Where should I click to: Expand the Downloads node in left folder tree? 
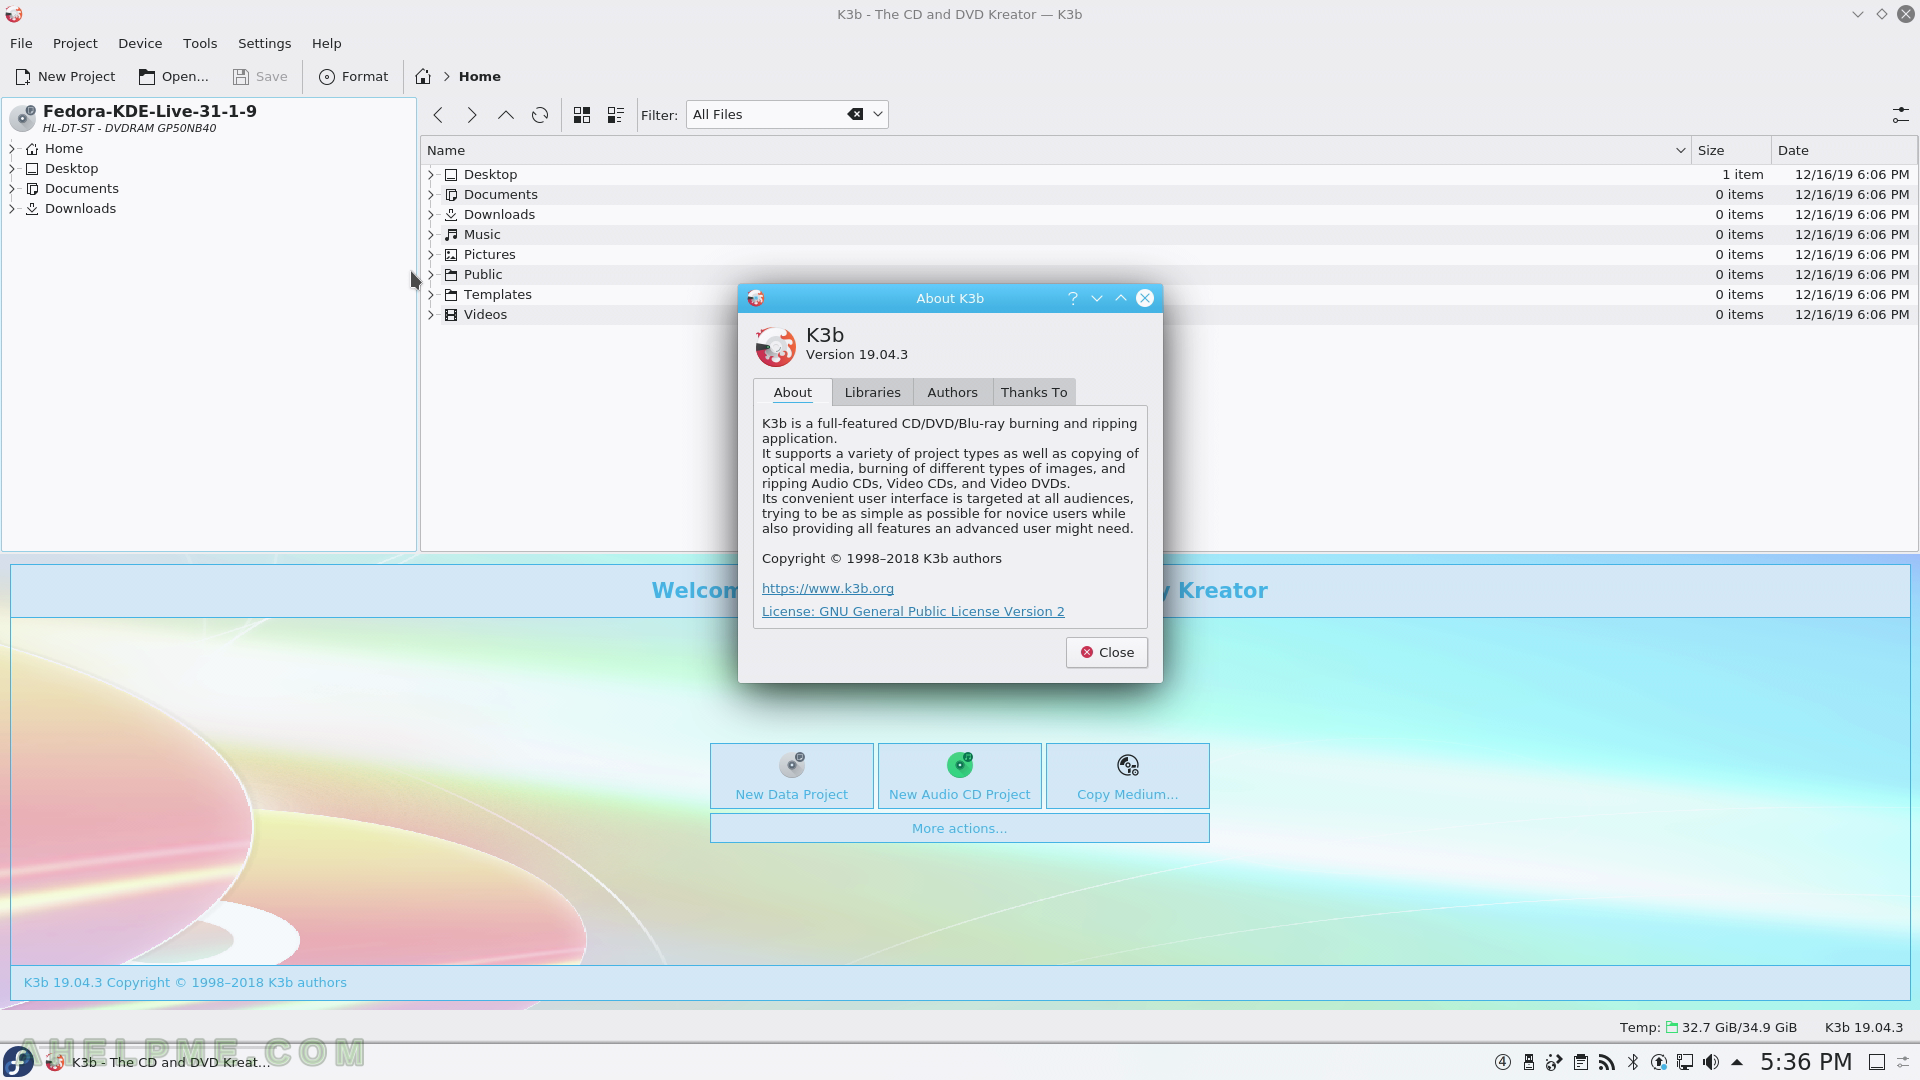click(x=12, y=208)
